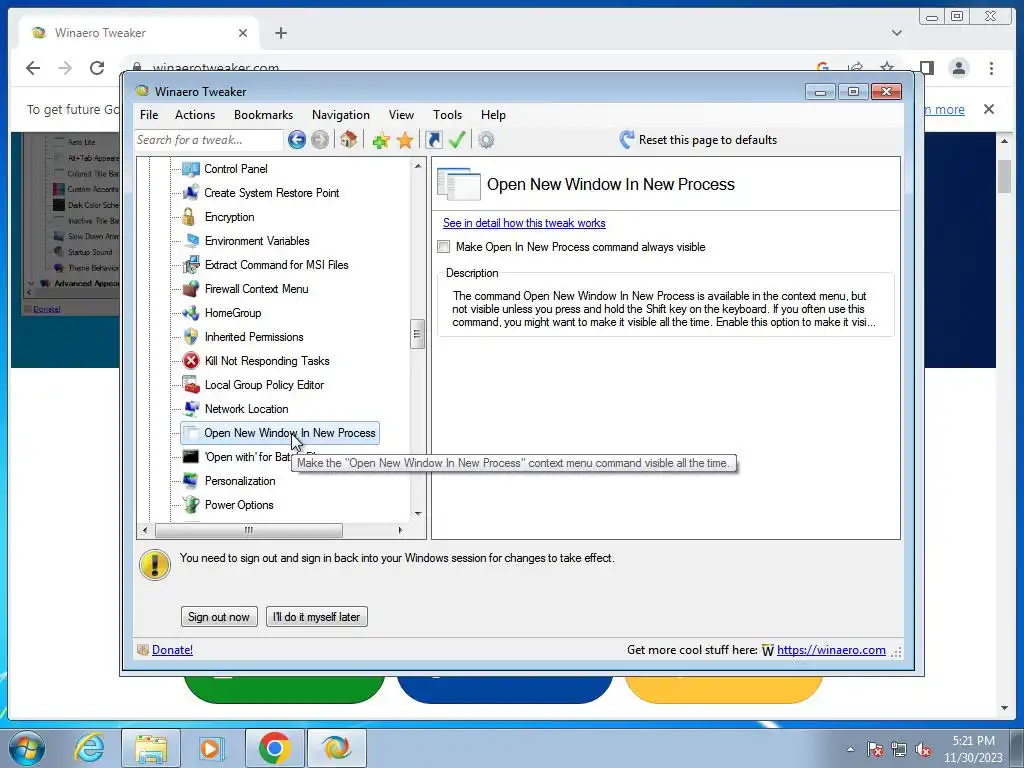Image resolution: width=1024 pixels, height=768 pixels.
Task: Click the tree's vertical scrollbar thumb
Action: click(x=417, y=334)
